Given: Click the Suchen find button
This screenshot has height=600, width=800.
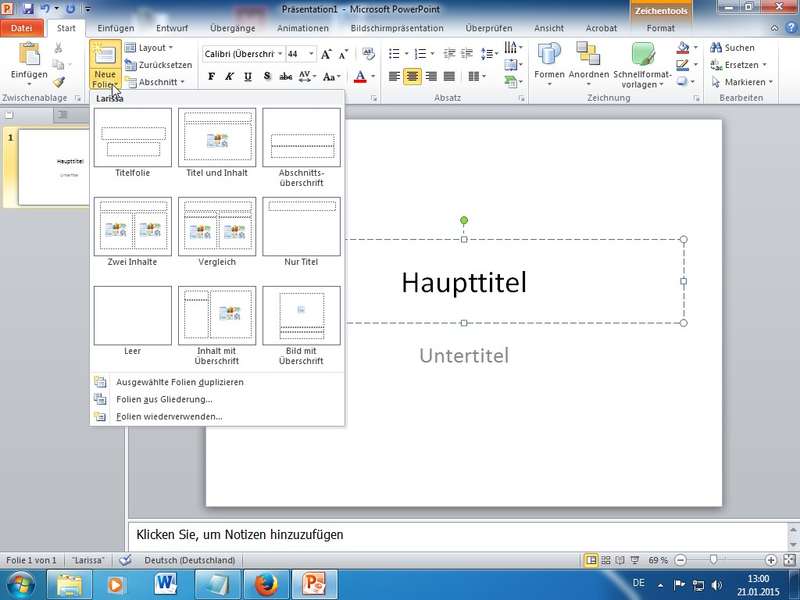Looking at the screenshot, I should coord(732,47).
